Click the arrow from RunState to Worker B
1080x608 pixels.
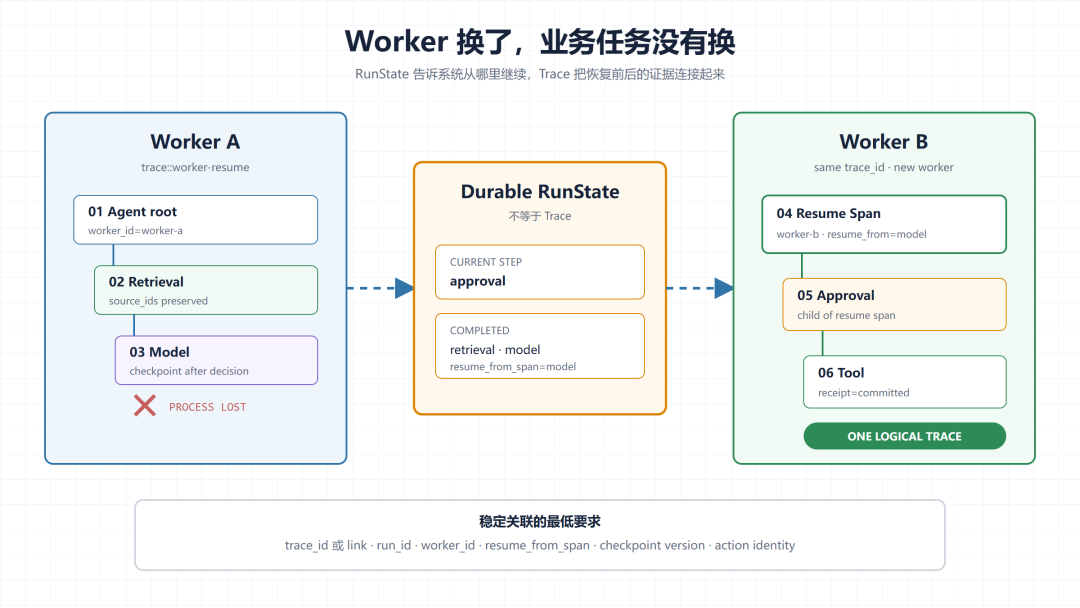tap(700, 288)
